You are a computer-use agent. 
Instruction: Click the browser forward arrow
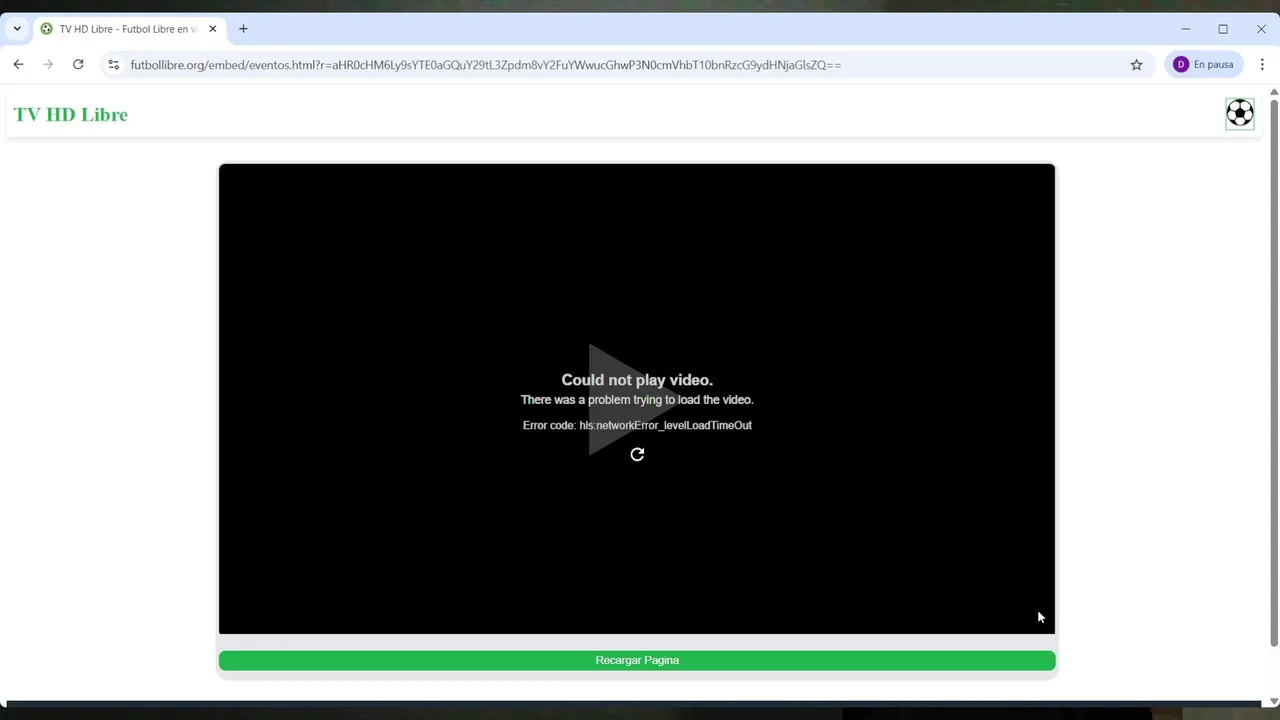tap(48, 64)
